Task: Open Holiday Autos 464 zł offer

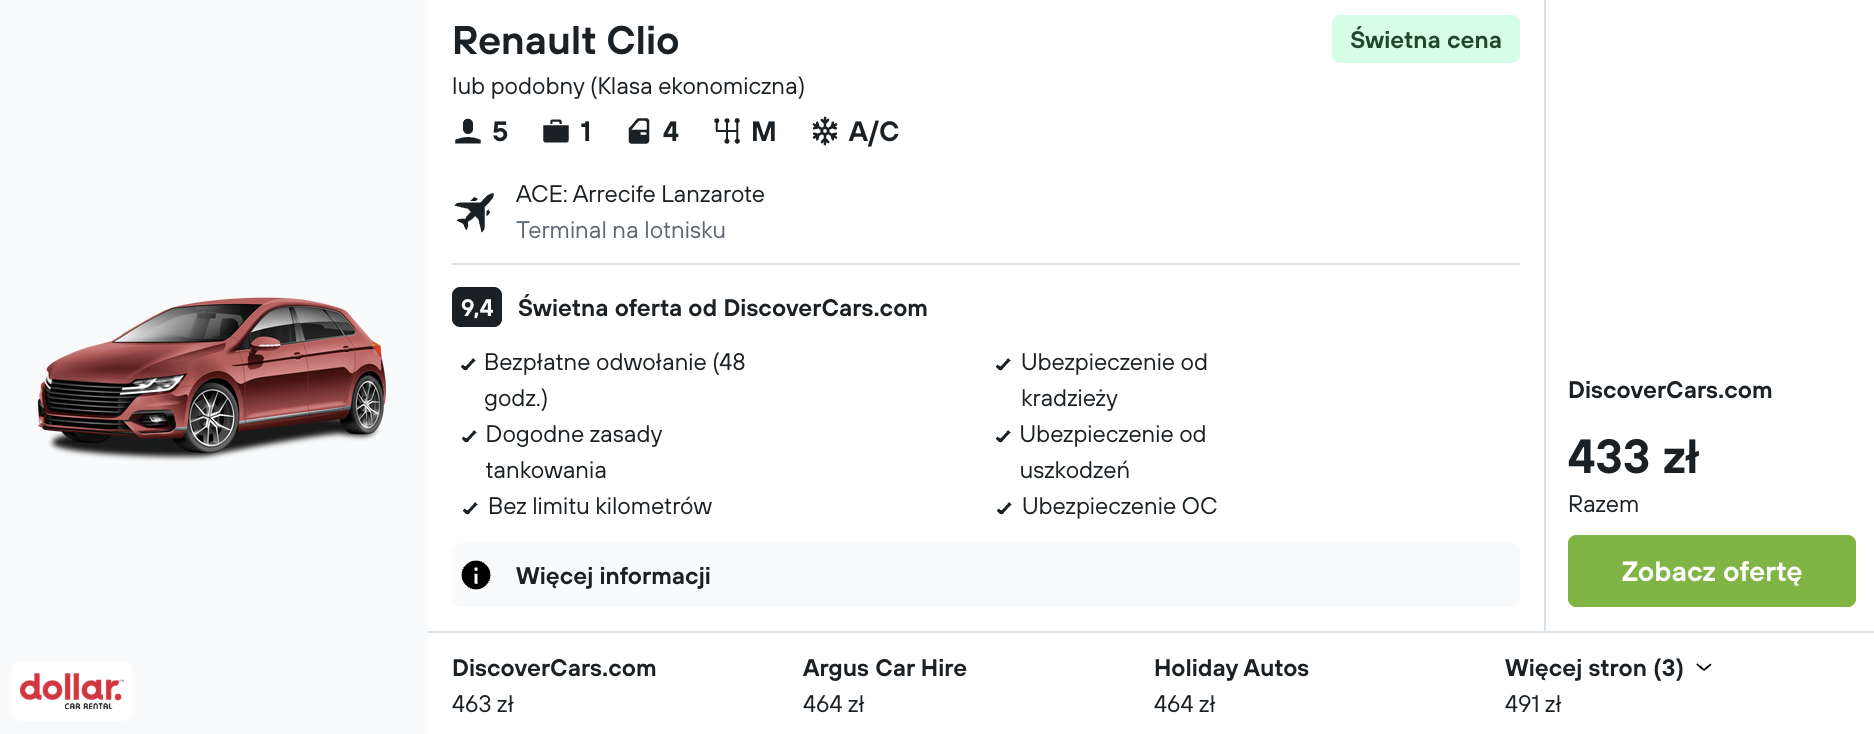Action: pos(1230,685)
